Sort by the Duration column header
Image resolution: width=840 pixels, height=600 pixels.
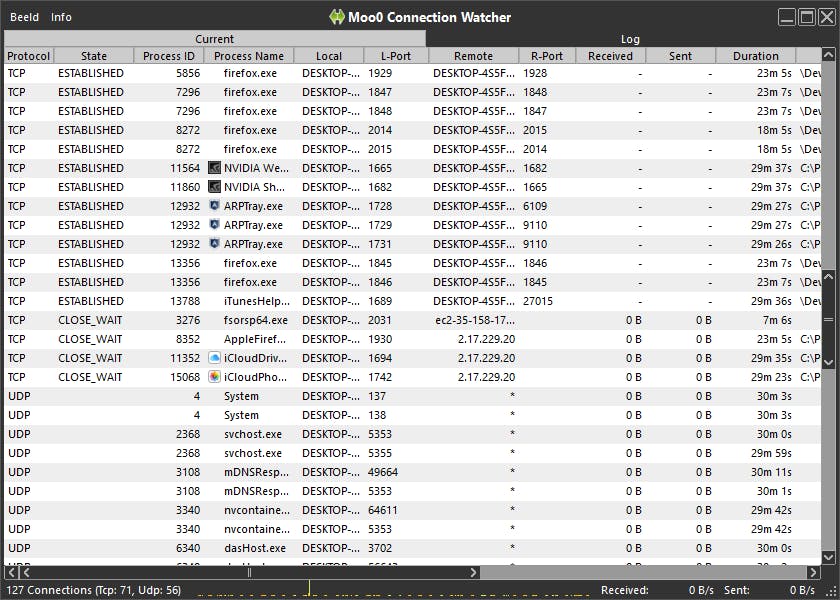click(755, 56)
